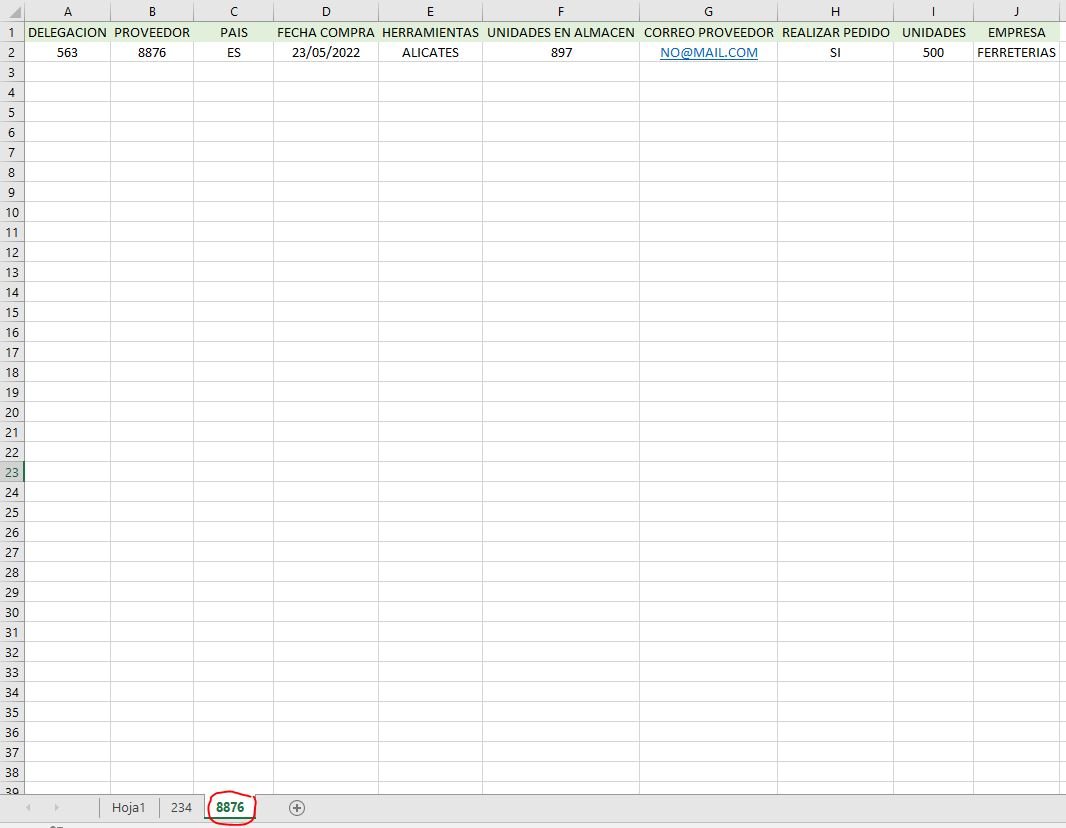This screenshot has height=828, width=1066.
Task: Select row 10 header
Action: [12, 212]
